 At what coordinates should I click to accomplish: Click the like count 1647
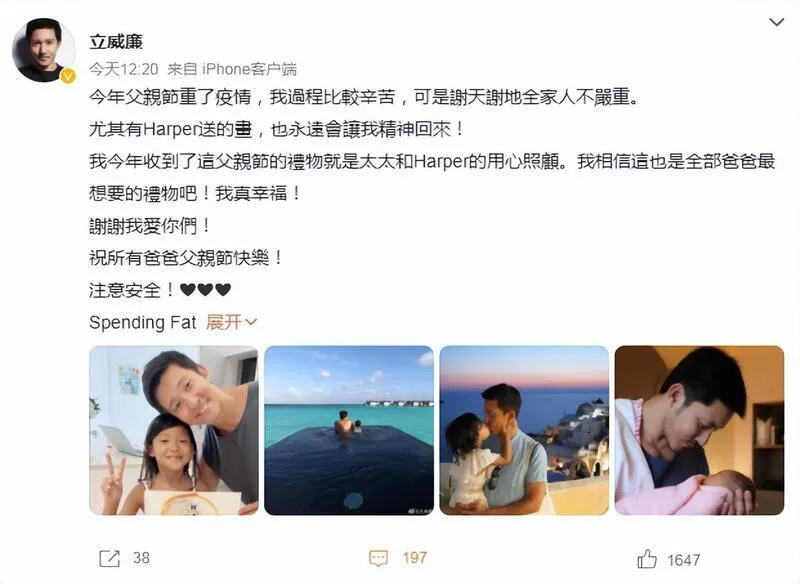(684, 560)
